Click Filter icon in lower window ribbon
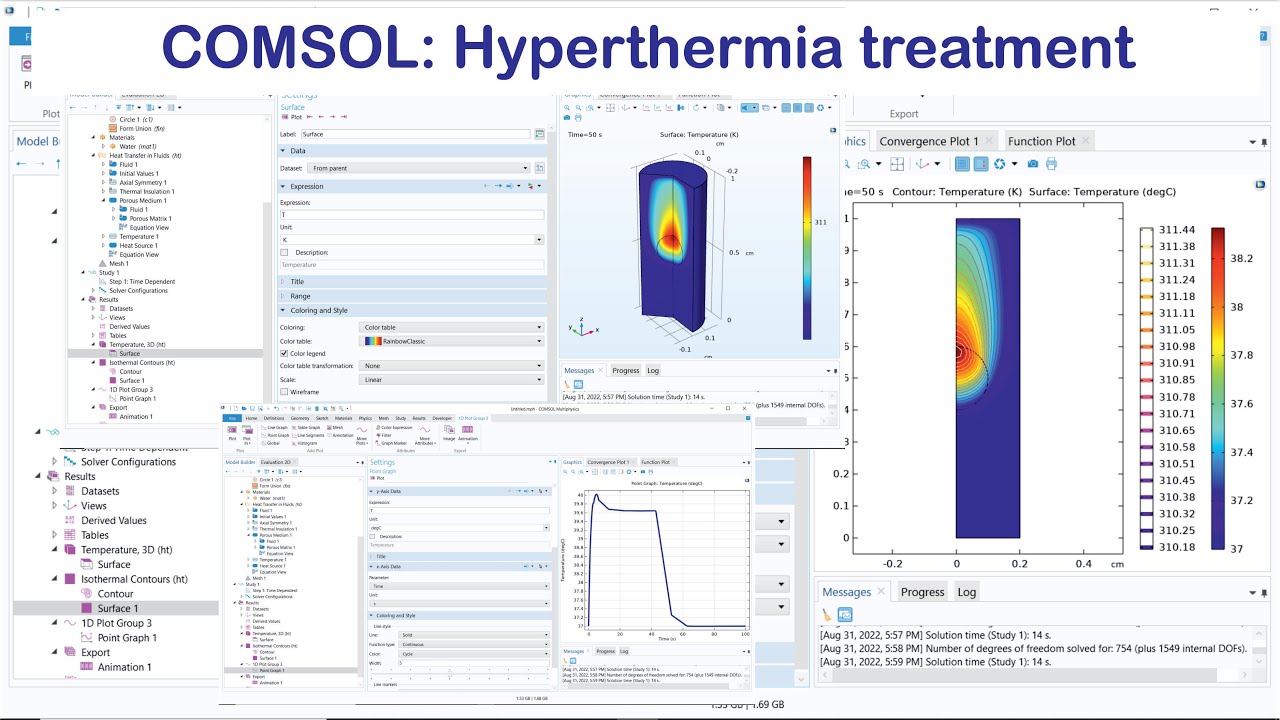Screen dimensions: 1280x720 (378, 435)
